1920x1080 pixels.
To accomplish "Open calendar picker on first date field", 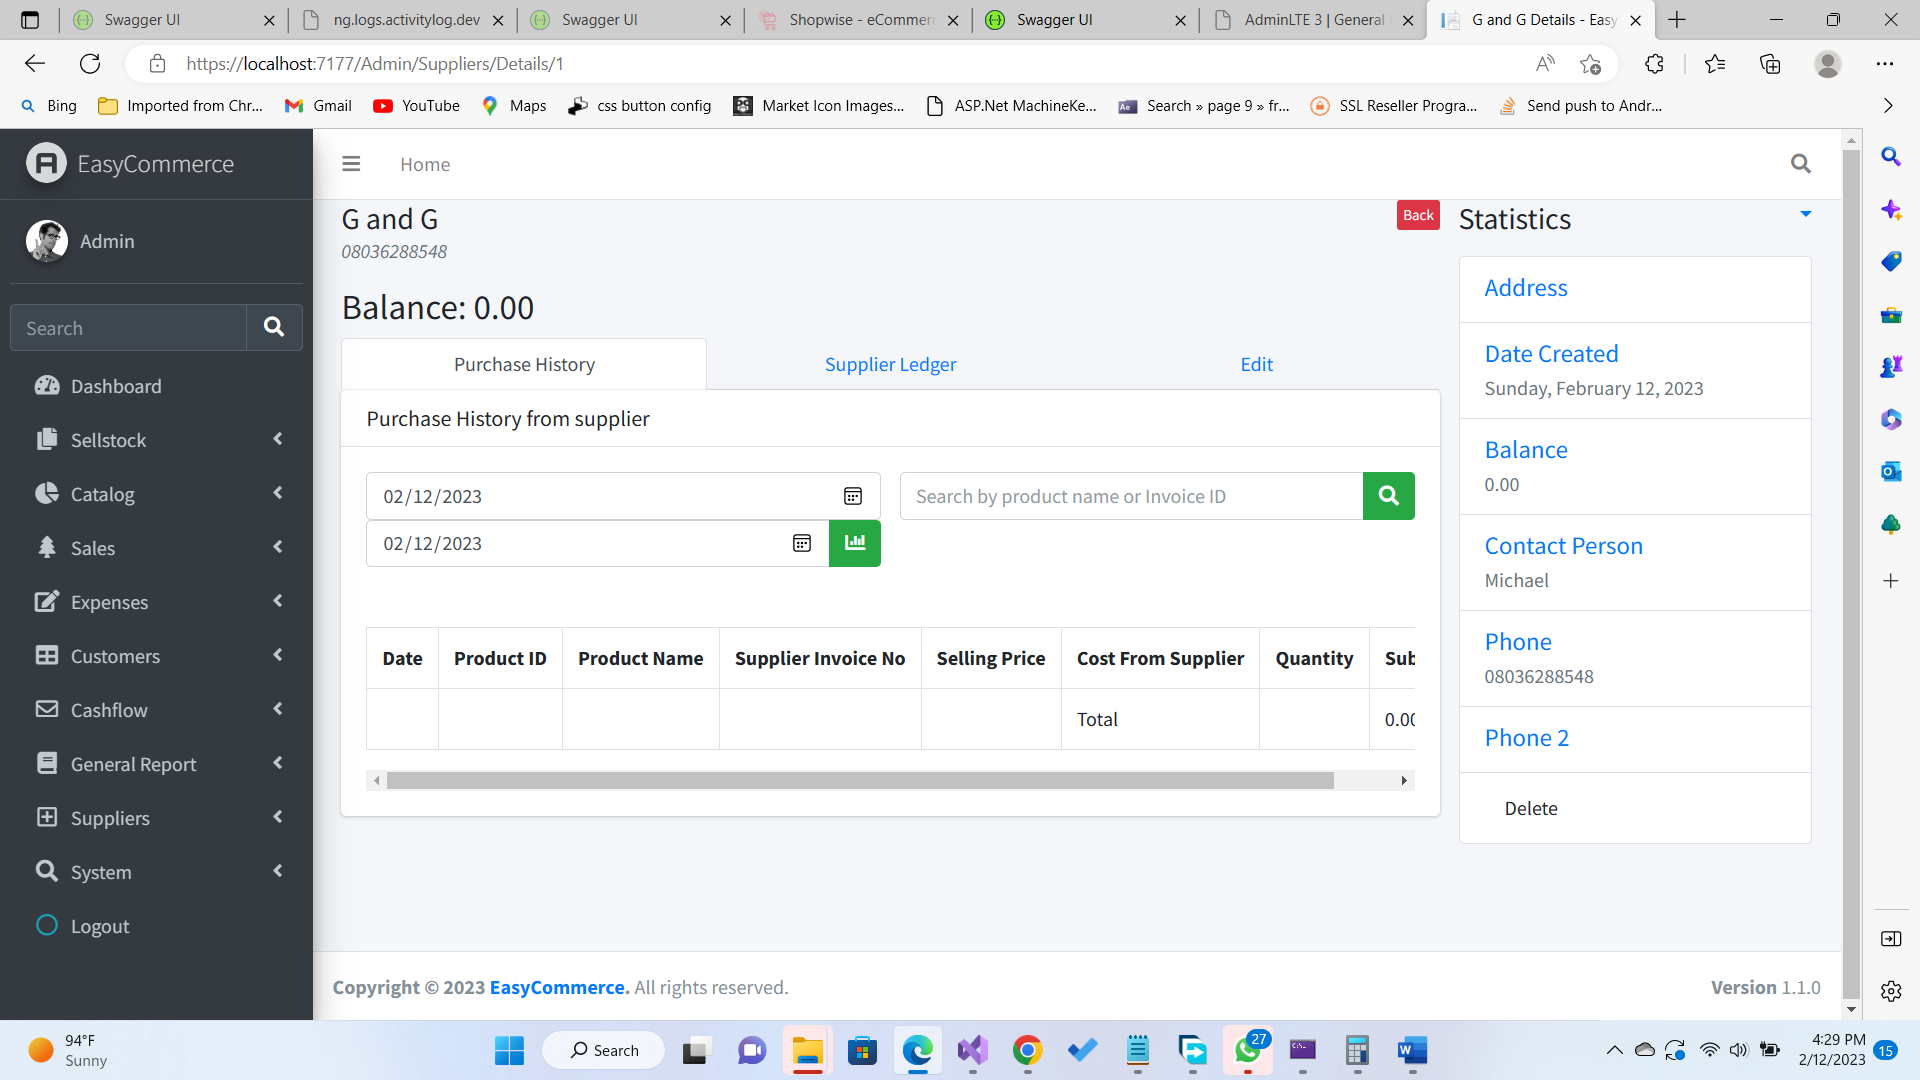I will point(852,496).
